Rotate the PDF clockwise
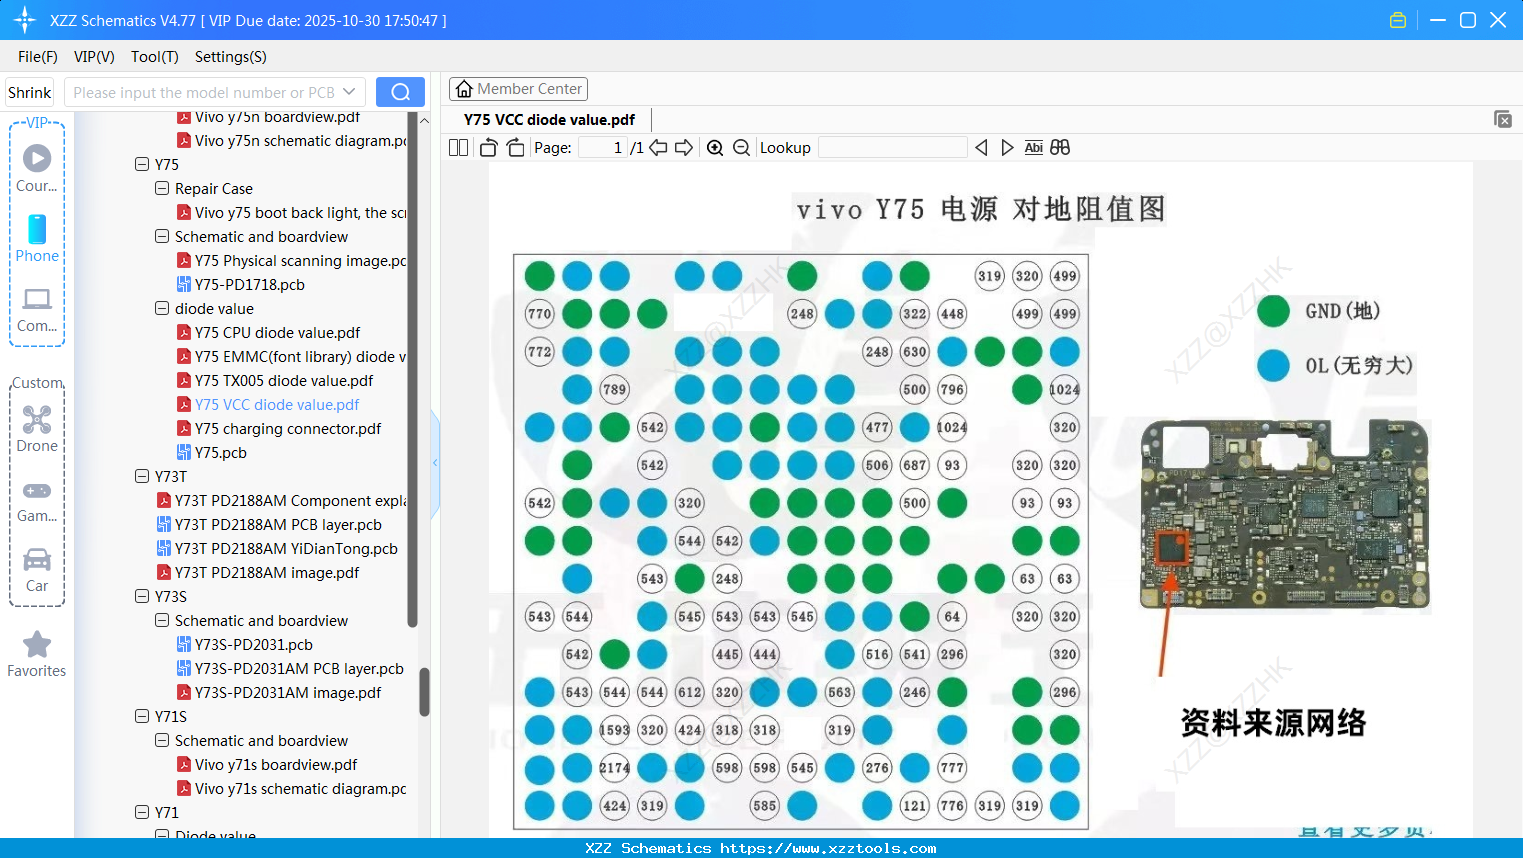 coord(514,147)
